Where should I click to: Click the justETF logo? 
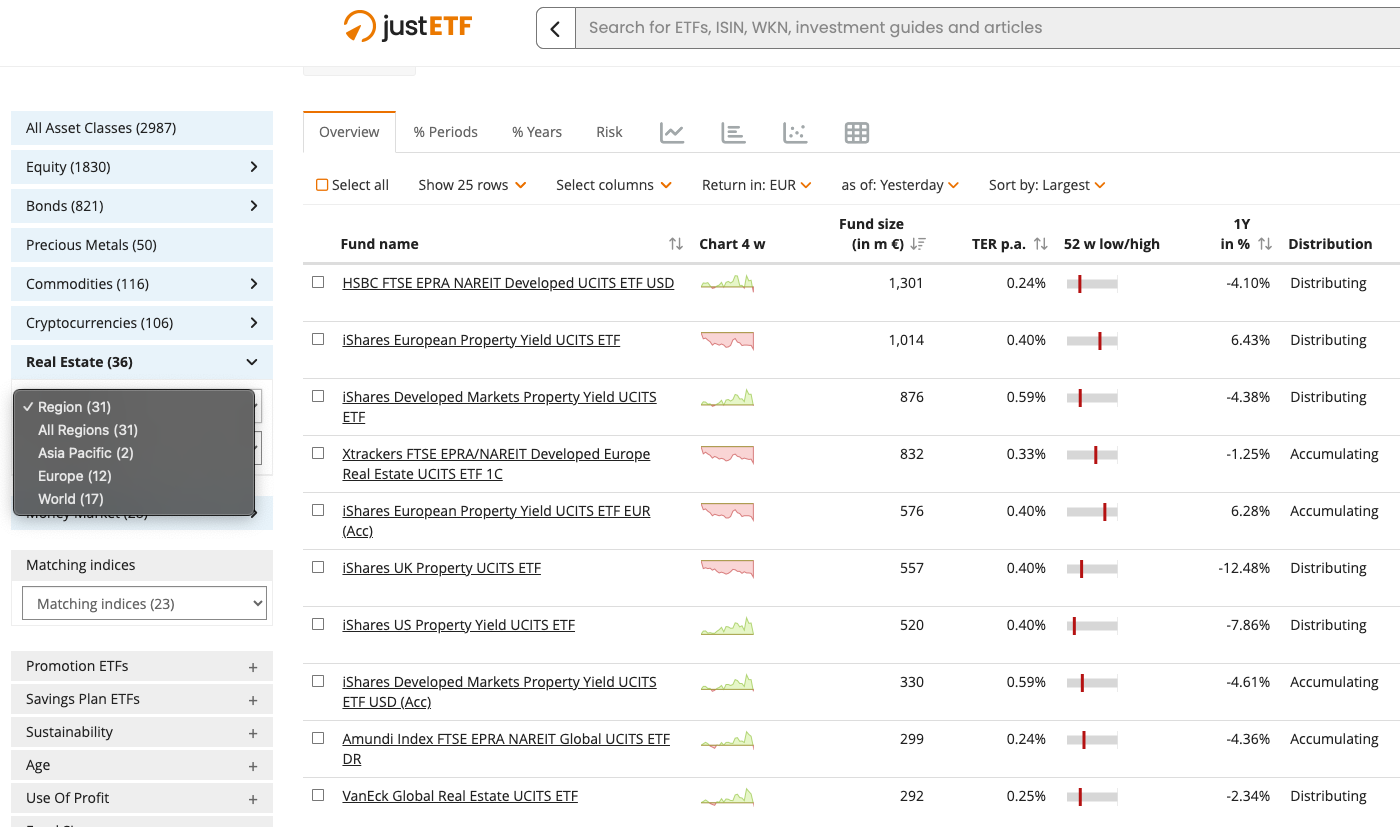407,27
